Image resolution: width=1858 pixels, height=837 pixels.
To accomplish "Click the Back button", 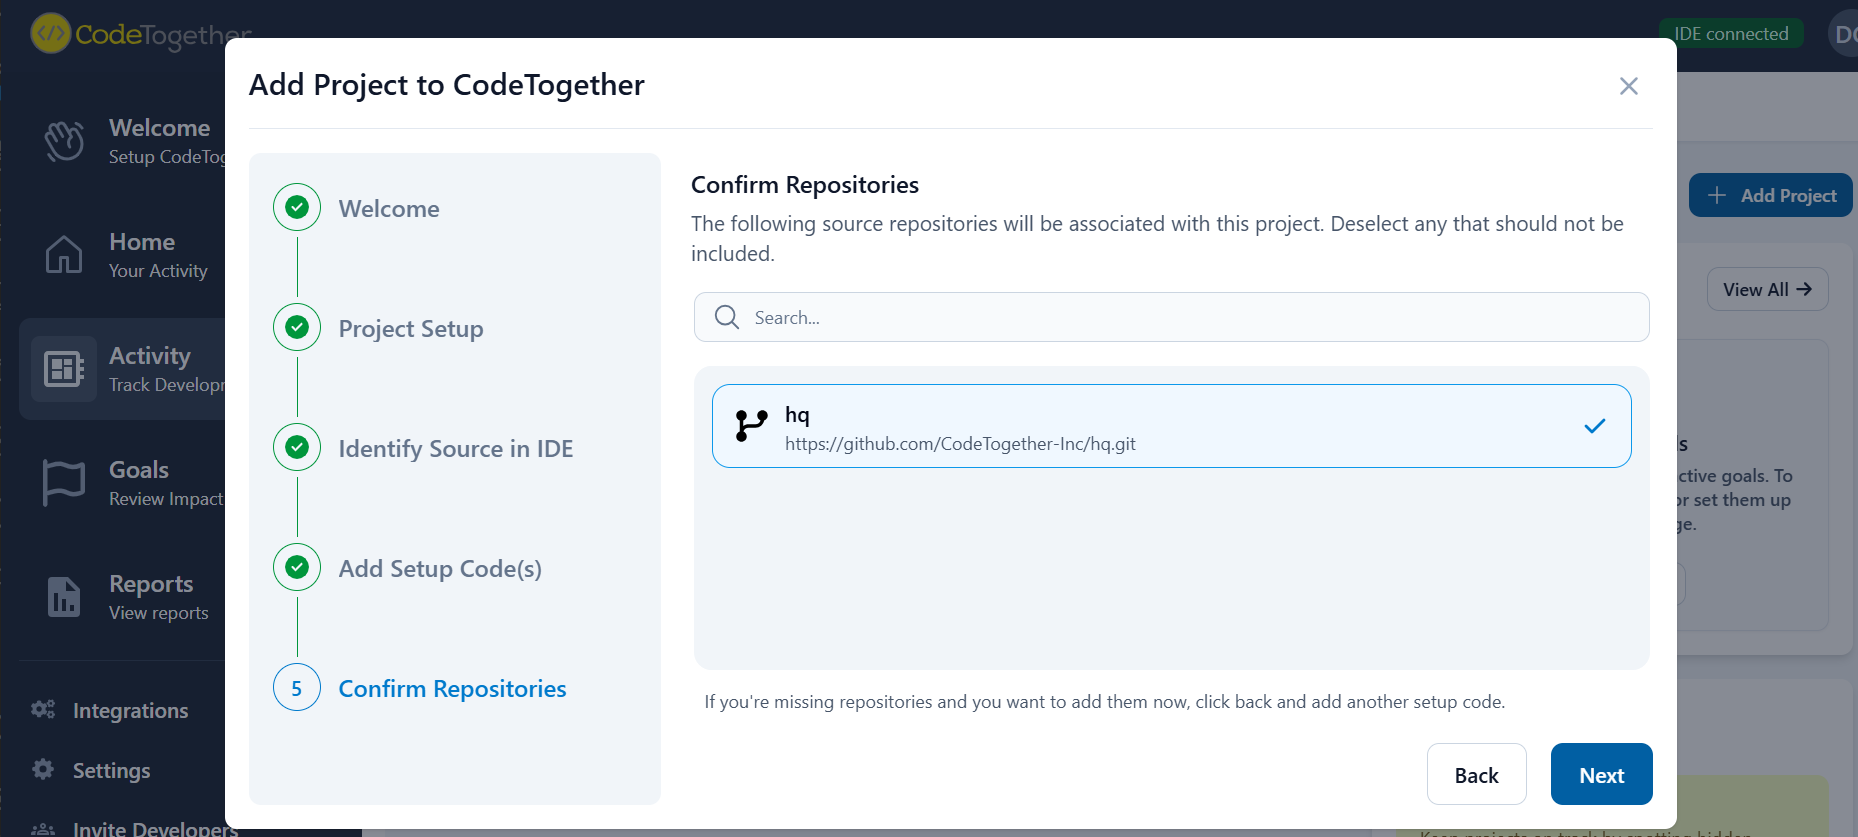I will click(x=1476, y=774).
